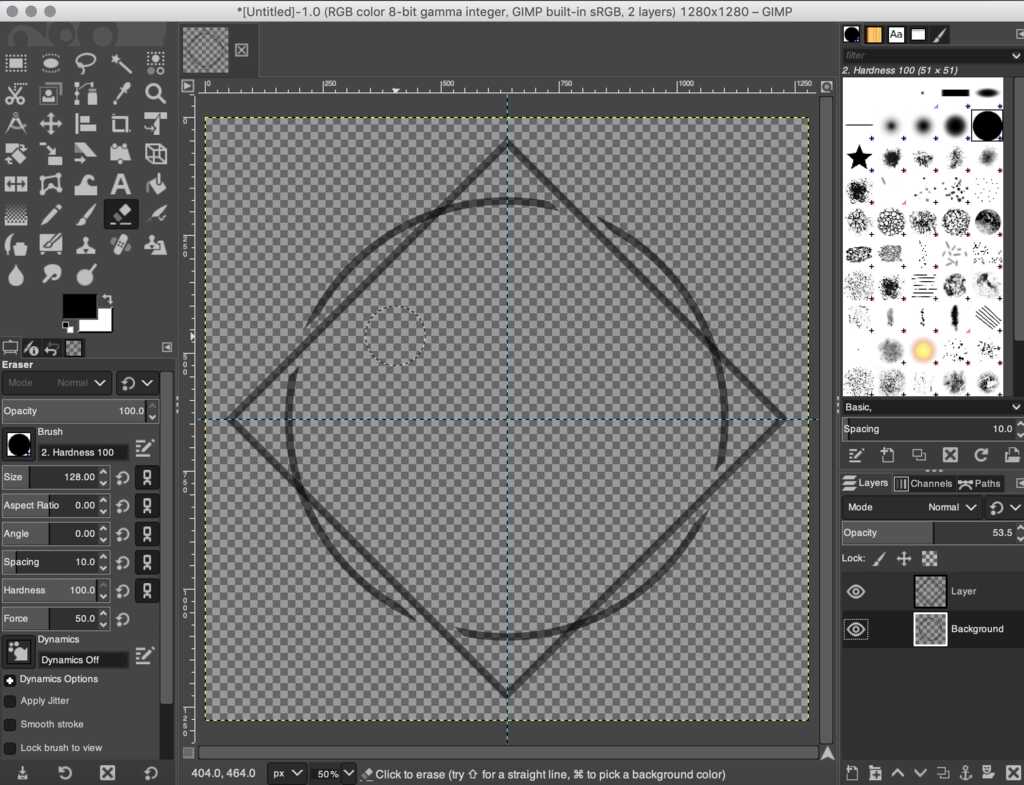Pick the Text tool
1024x785 pixels.
[x=121, y=184]
